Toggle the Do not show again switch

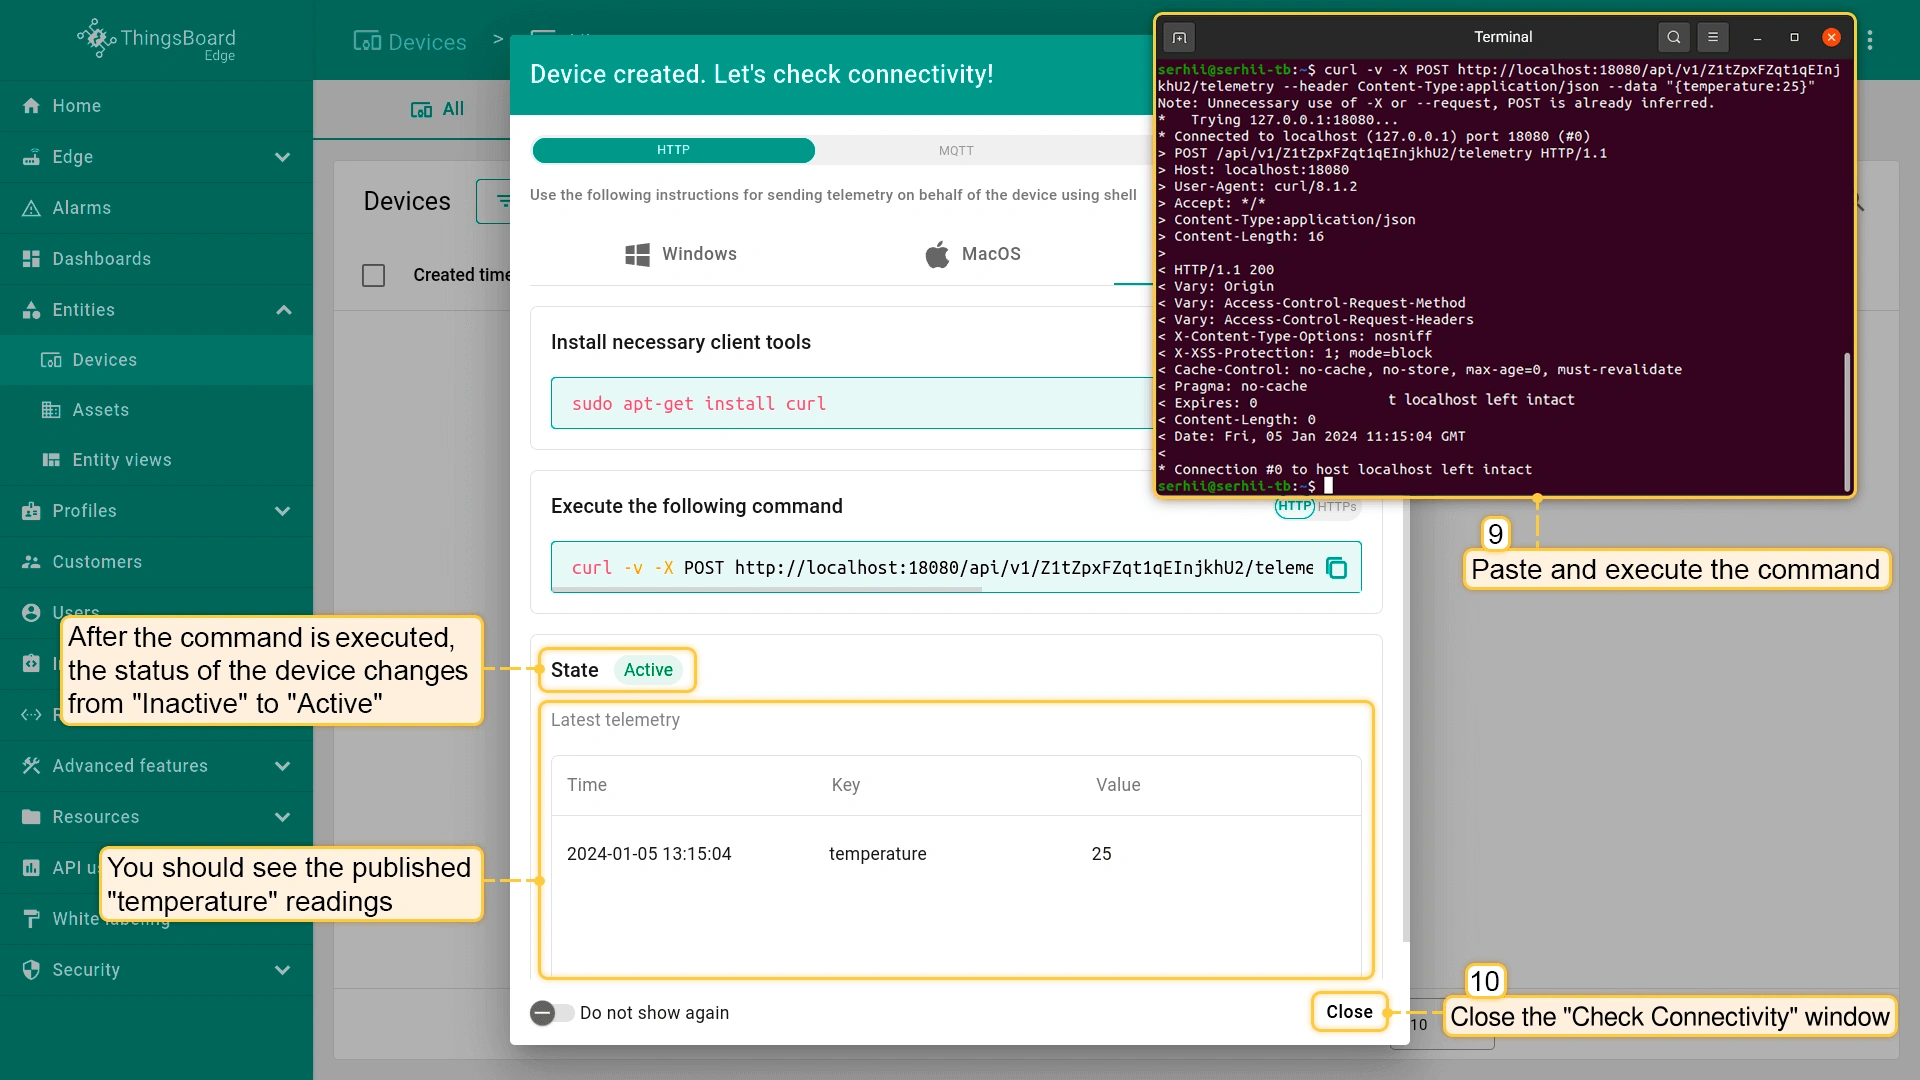tap(551, 1013)
